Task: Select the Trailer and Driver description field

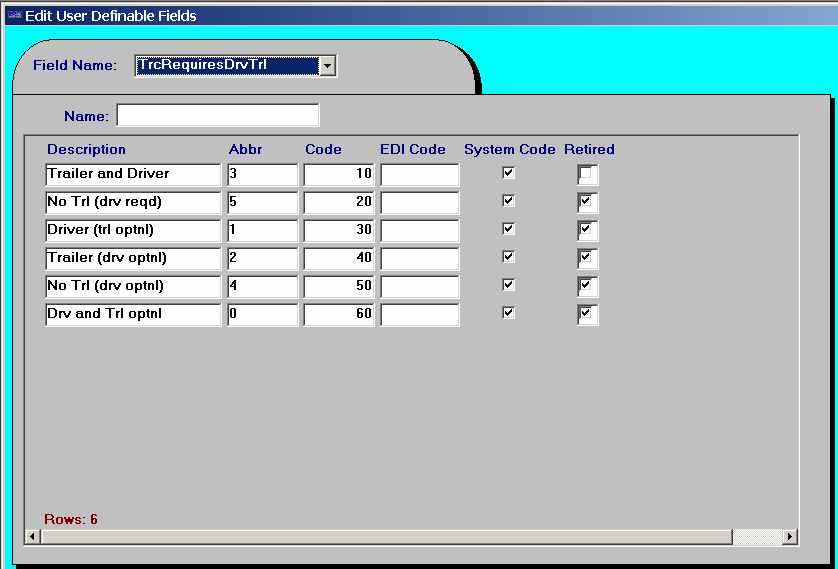Action: tap(132, 175)
